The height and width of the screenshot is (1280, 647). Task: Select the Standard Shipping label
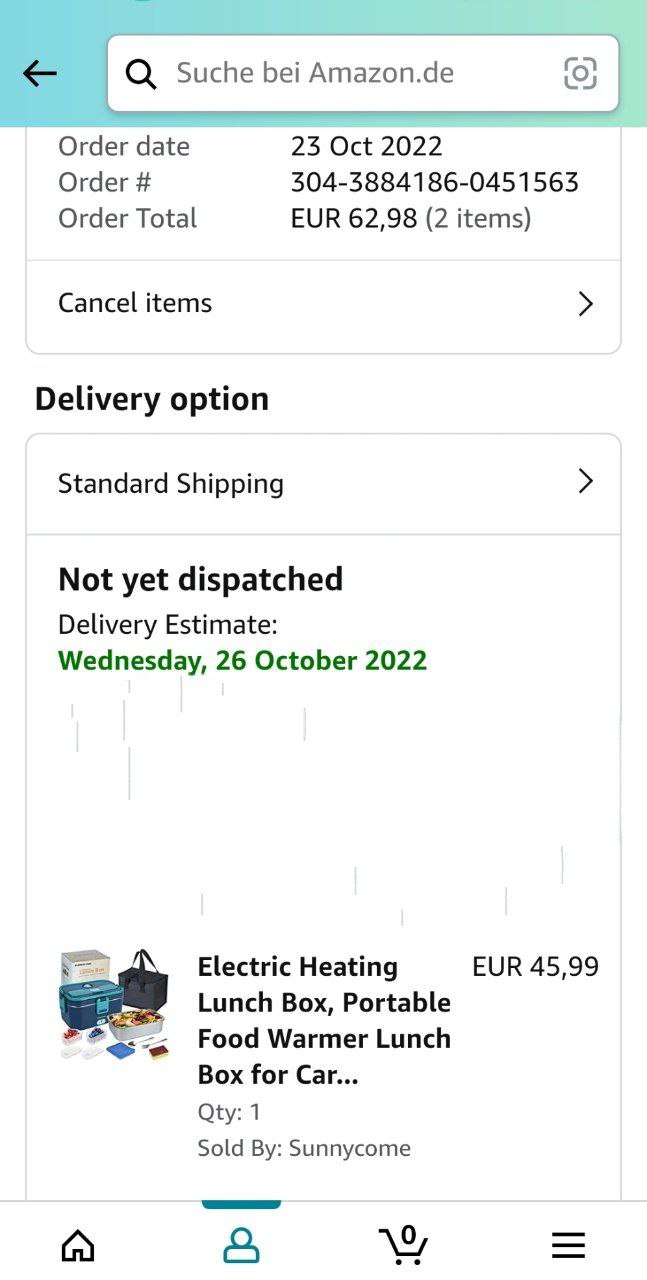coord(171,484)
